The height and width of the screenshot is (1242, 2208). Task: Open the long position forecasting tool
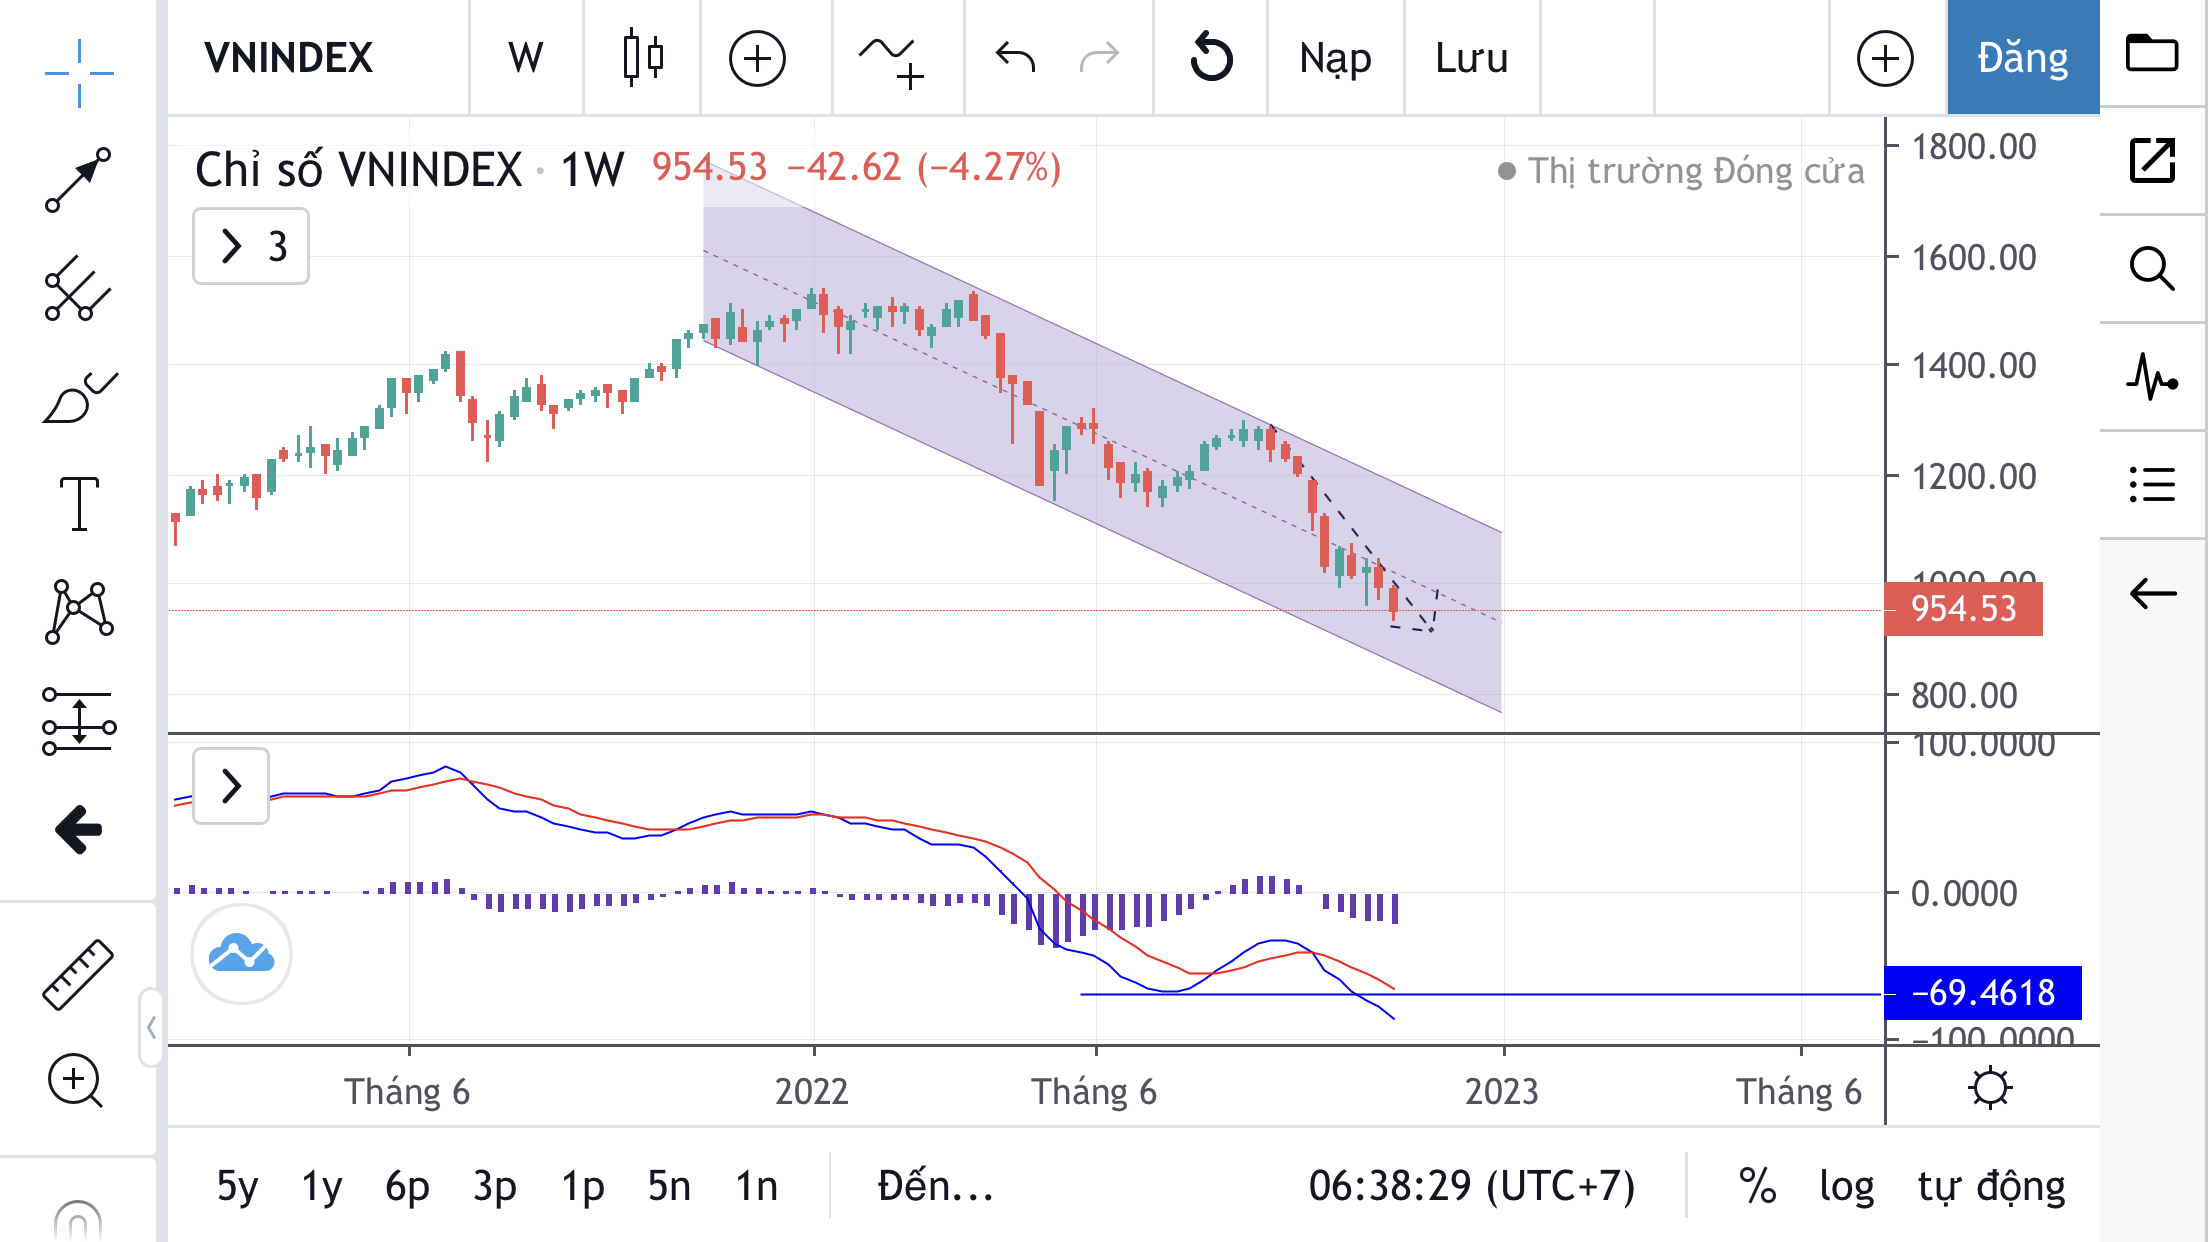(79, 721)
